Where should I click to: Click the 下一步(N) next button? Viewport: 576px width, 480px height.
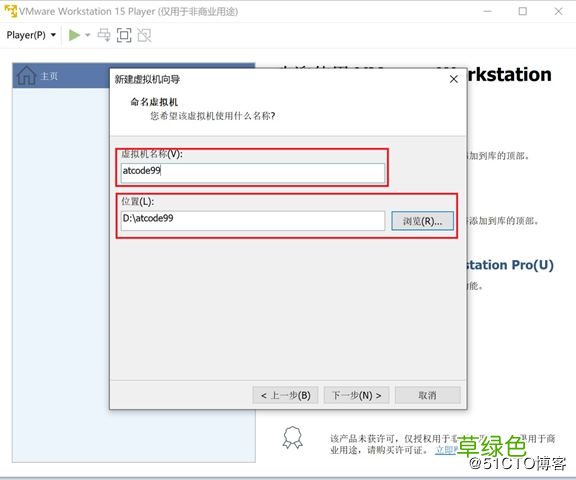pyautogui.click(x=356, y=396)
